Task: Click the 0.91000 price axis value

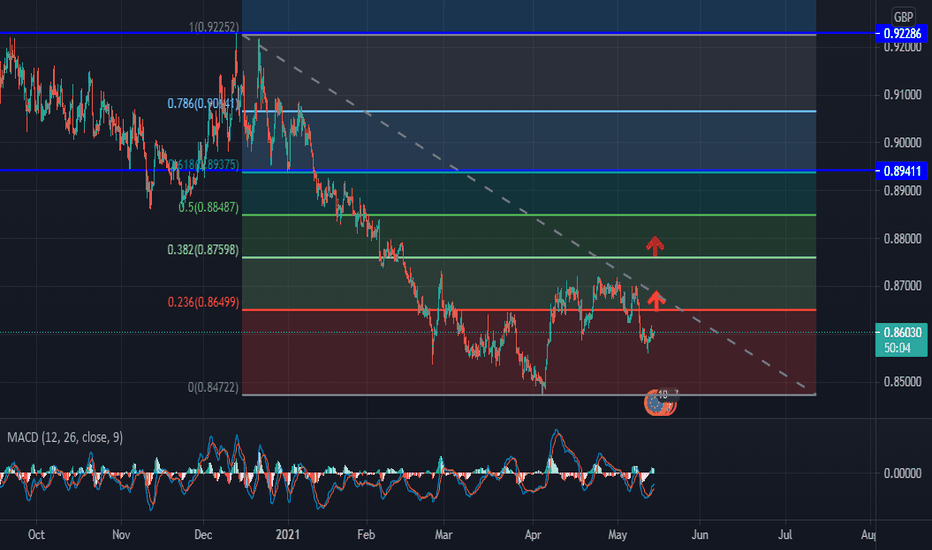Action: click(902, 95)
